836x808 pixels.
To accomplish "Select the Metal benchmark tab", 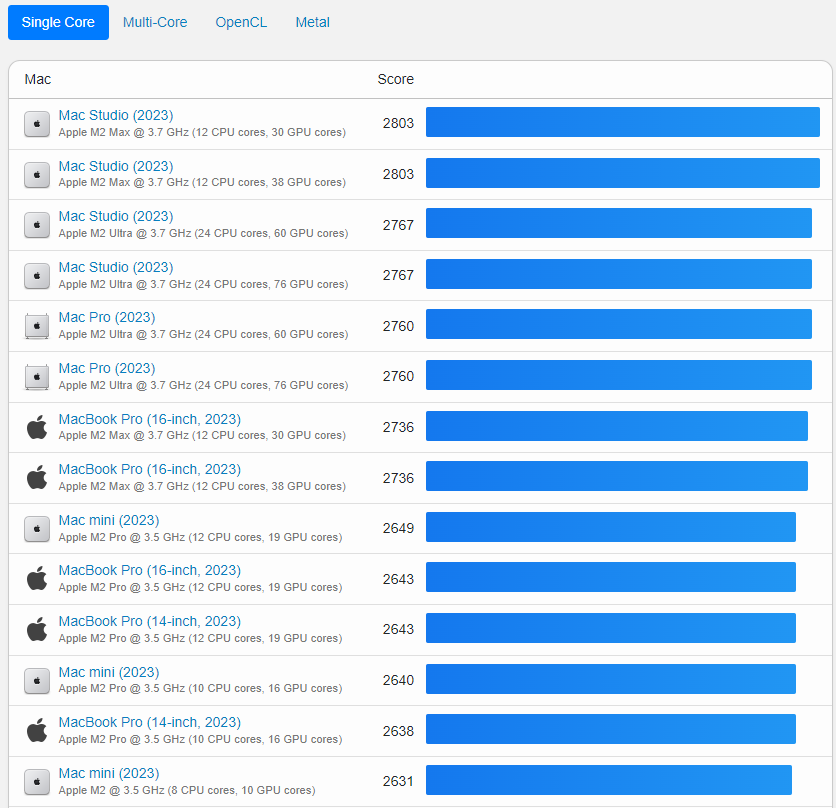I will coord(312,22).
